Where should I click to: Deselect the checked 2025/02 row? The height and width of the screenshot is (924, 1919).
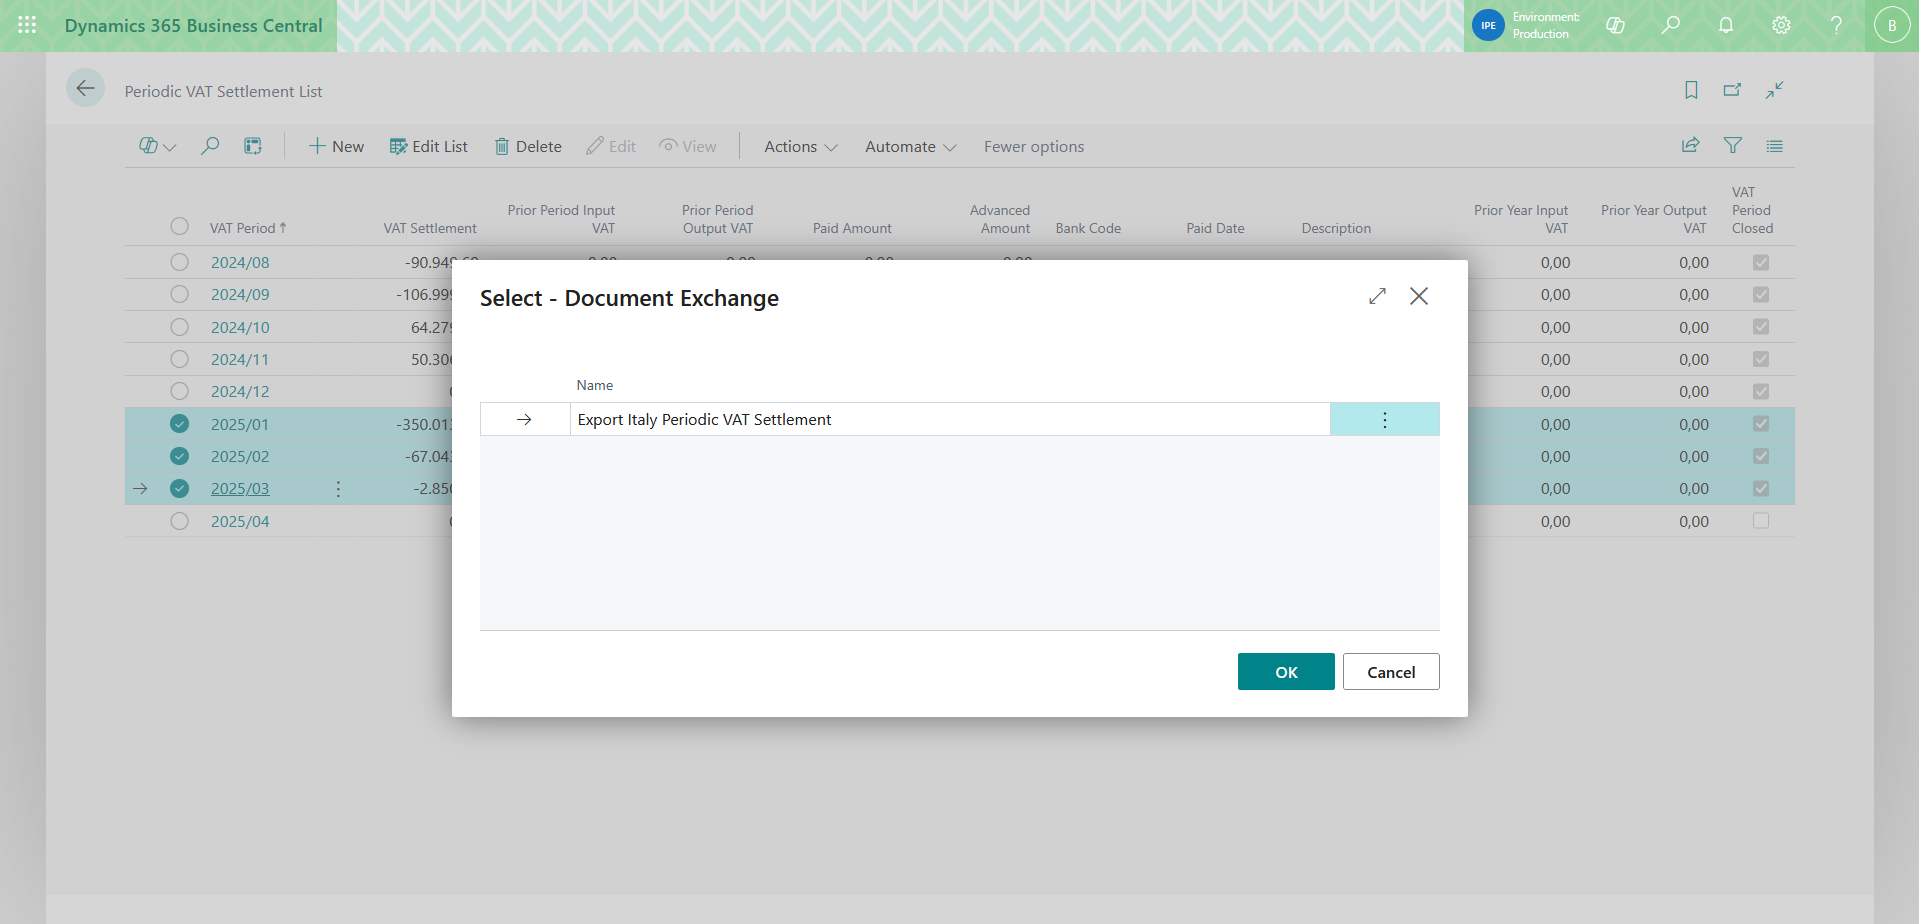179,456
